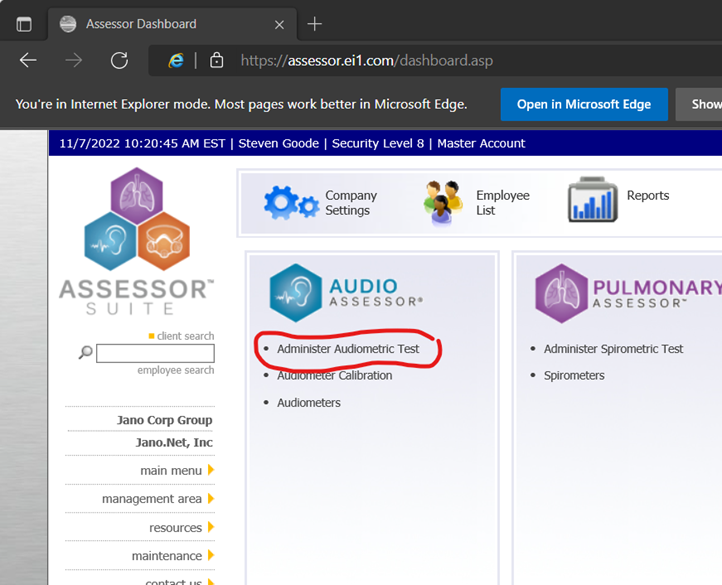Click the Internet Explorer mode icon
The height and width of the screenshot is (585, 722).
point(176,60)
